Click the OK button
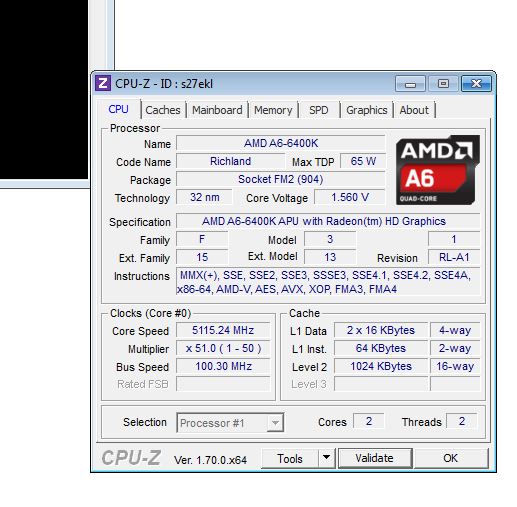 pyautogui.click(x=451, y=458)
